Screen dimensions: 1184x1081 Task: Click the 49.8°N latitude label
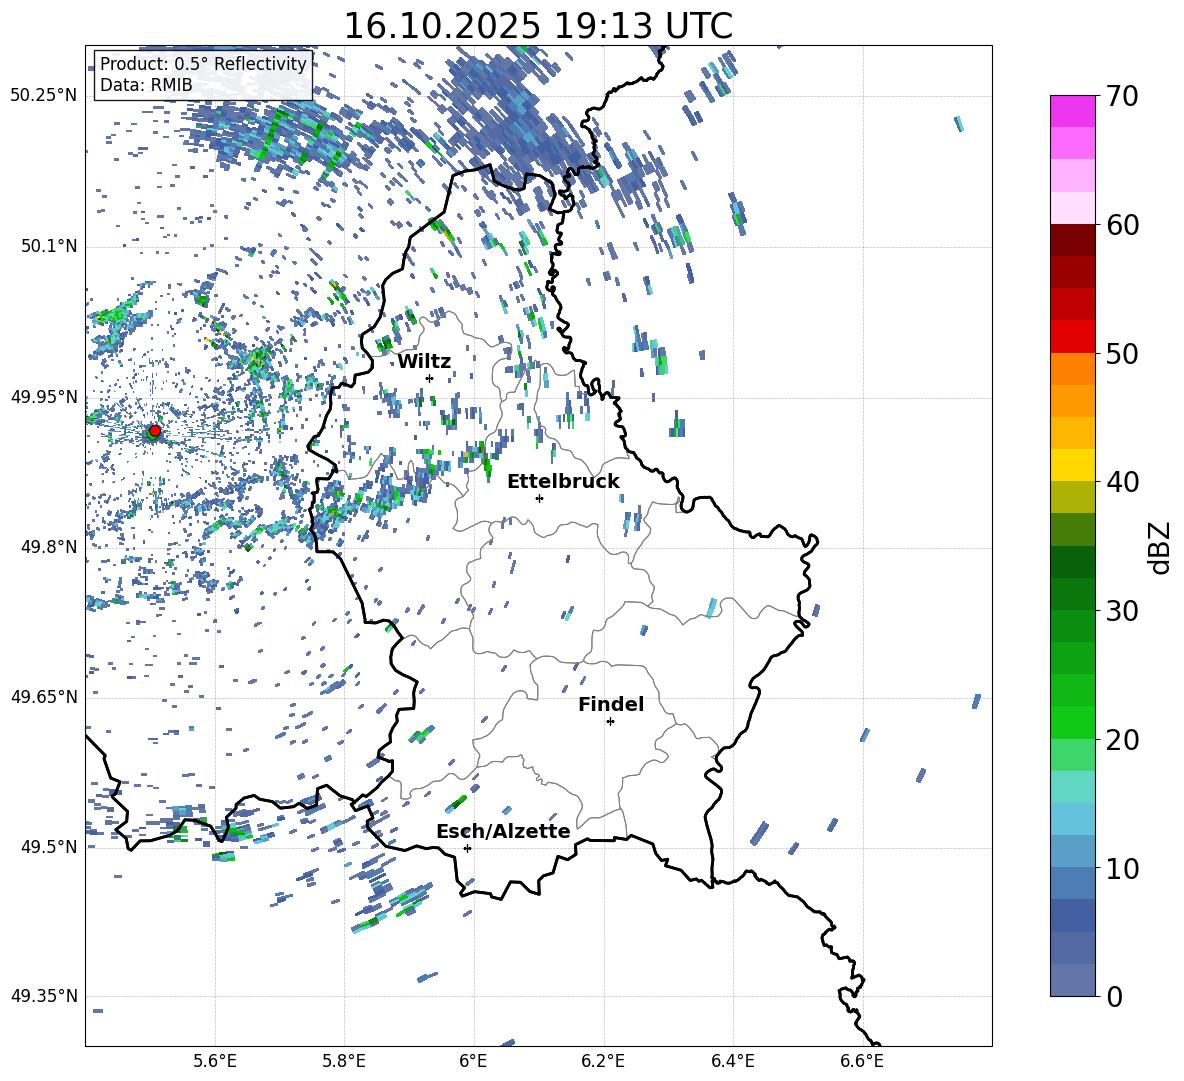(48, 547)
